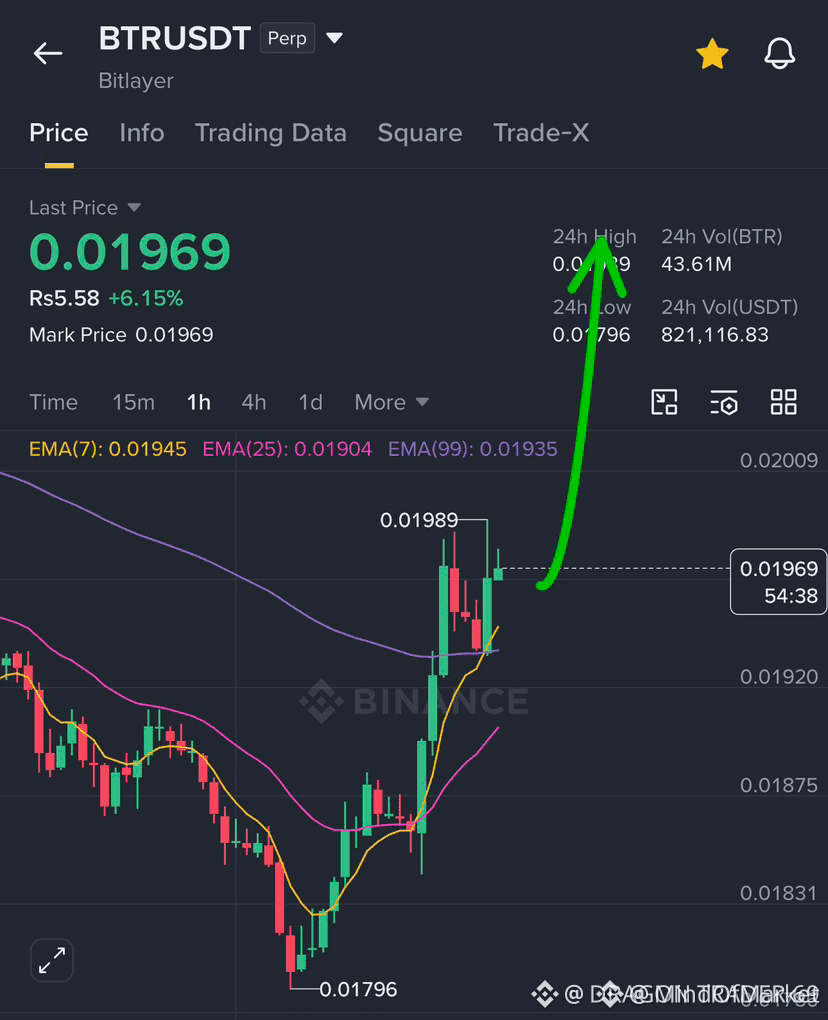Tap the 0.01920 price axis label
828x1020 pixels.
point(779,677)
